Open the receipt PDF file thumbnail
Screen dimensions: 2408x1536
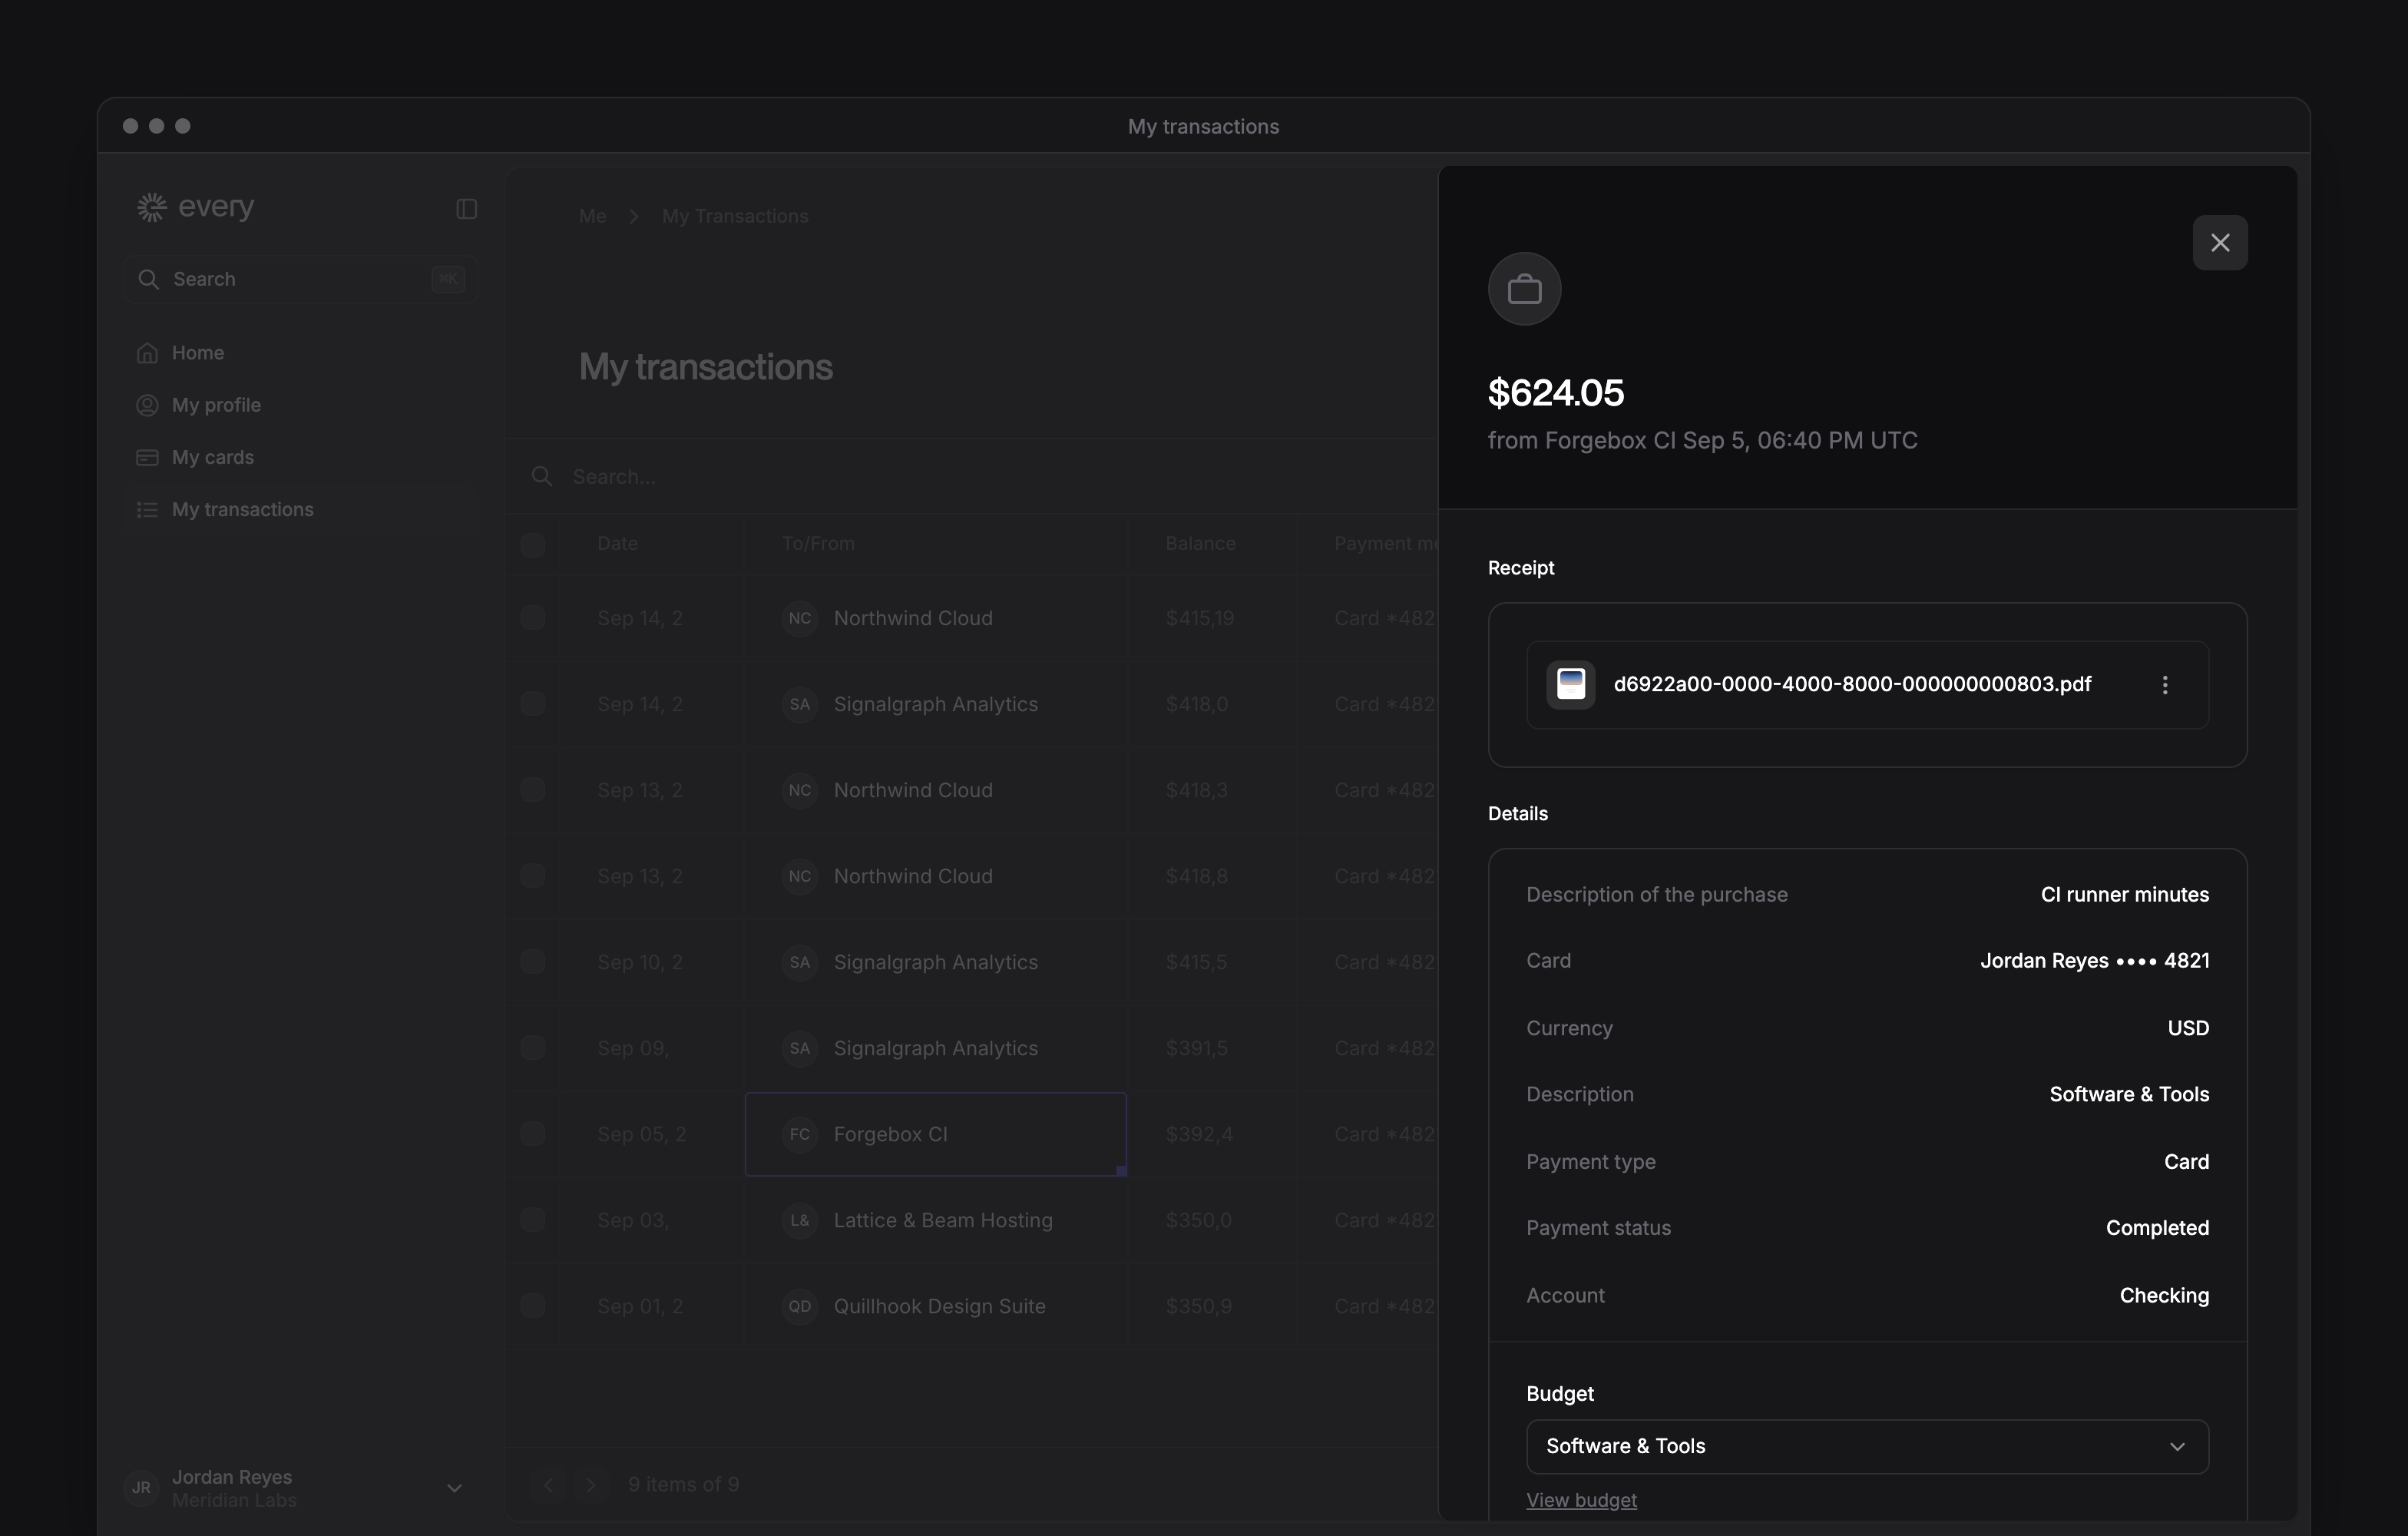[1570, 685]
